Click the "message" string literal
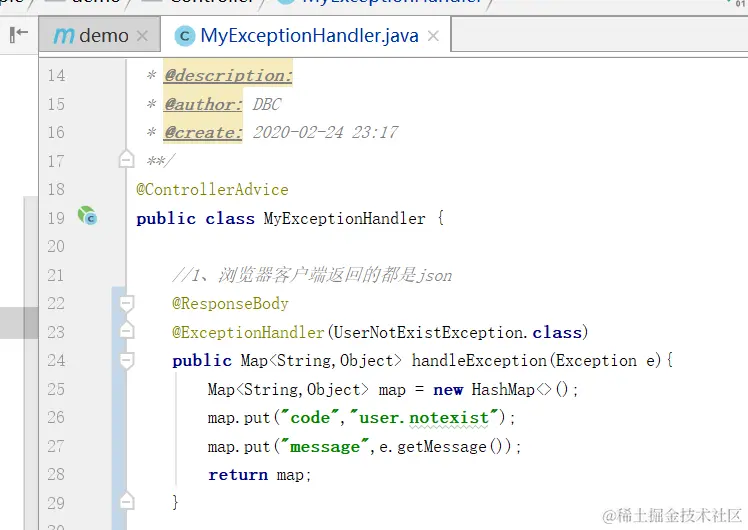Viewport: 748px width, 530px height. click(325, 447)
